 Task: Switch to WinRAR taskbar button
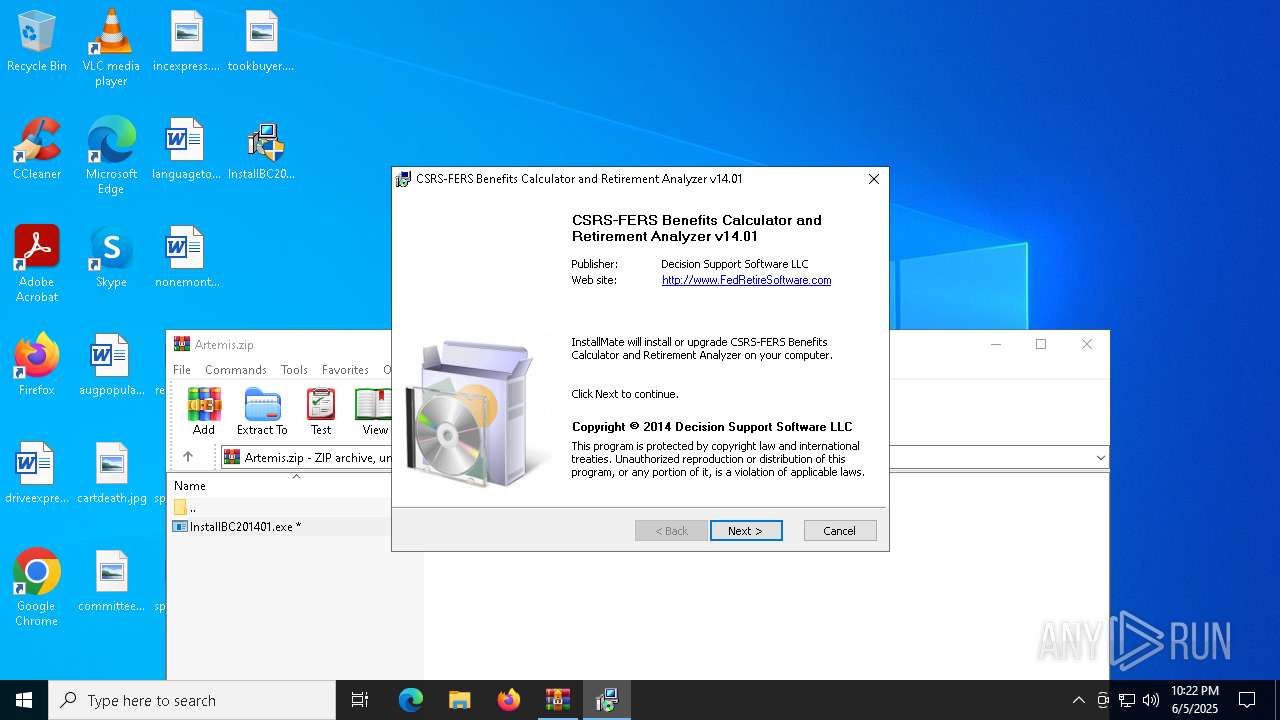pos(558,700)
